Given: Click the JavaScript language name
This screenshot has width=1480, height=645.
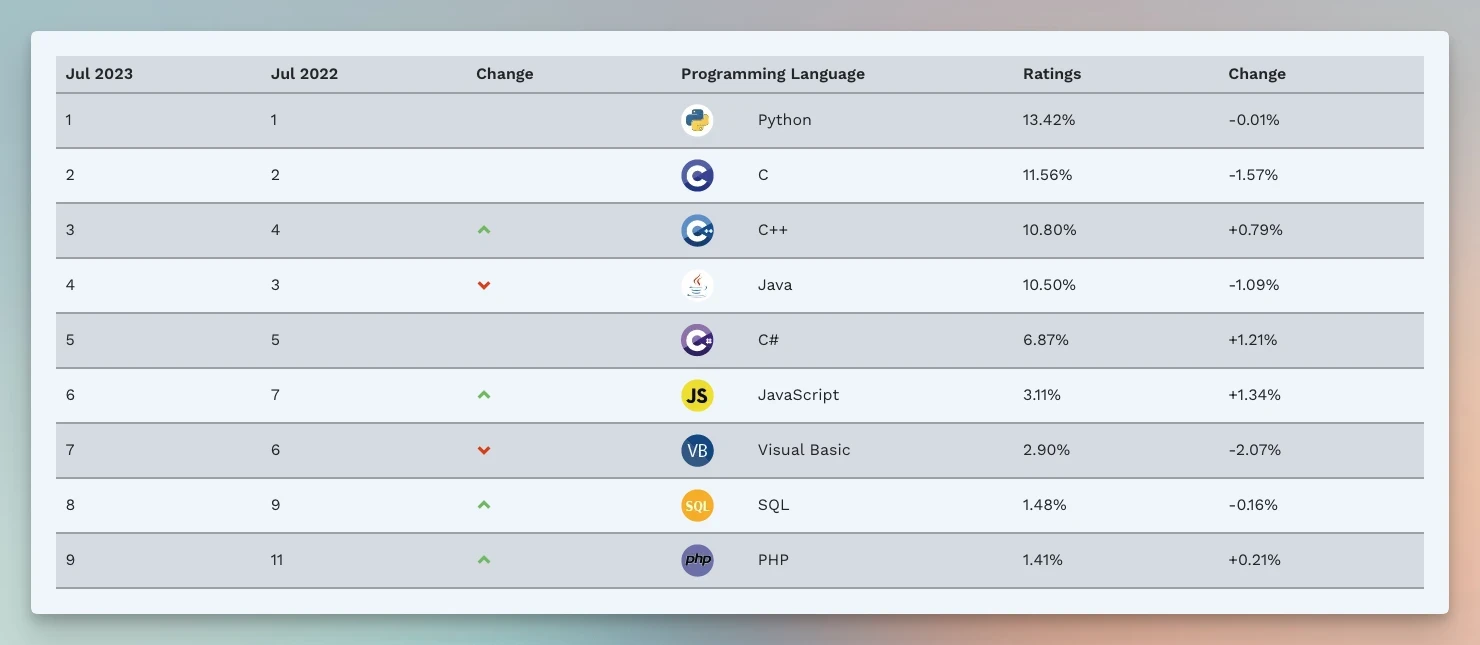Looking at the screenshot, I should pyautogui.click(x=798, y=395).
